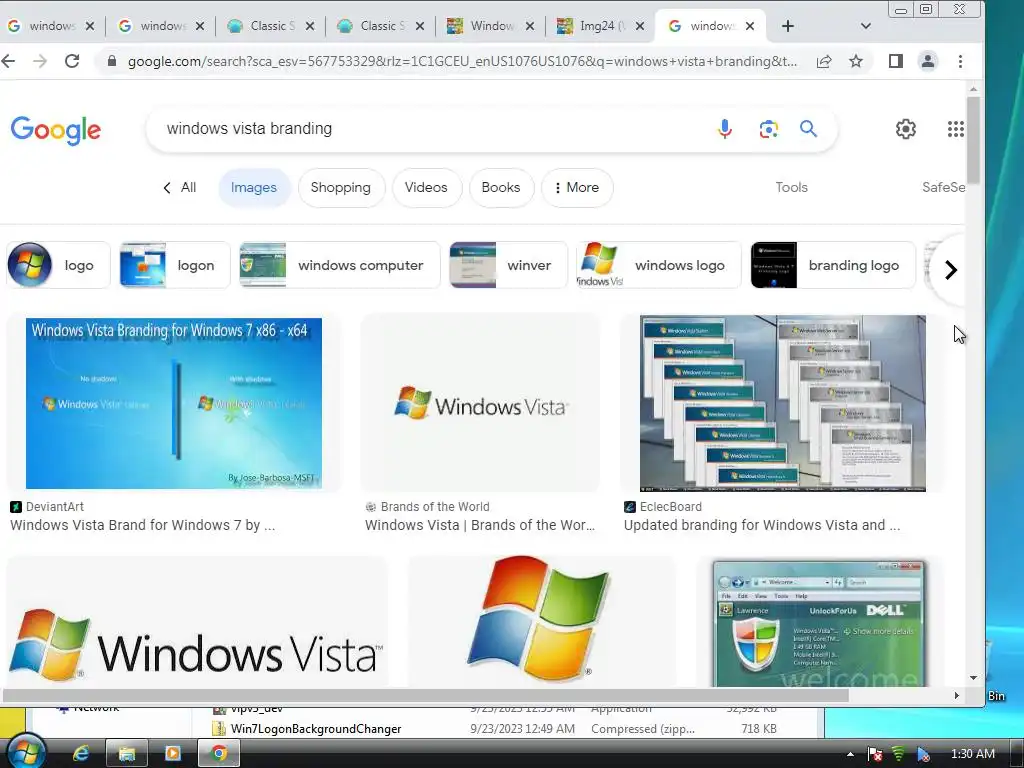Viewport: 1024px width, 768px height.
Task: Open the Dell Welcome Center screenshot image
Action: pos(819,623)
